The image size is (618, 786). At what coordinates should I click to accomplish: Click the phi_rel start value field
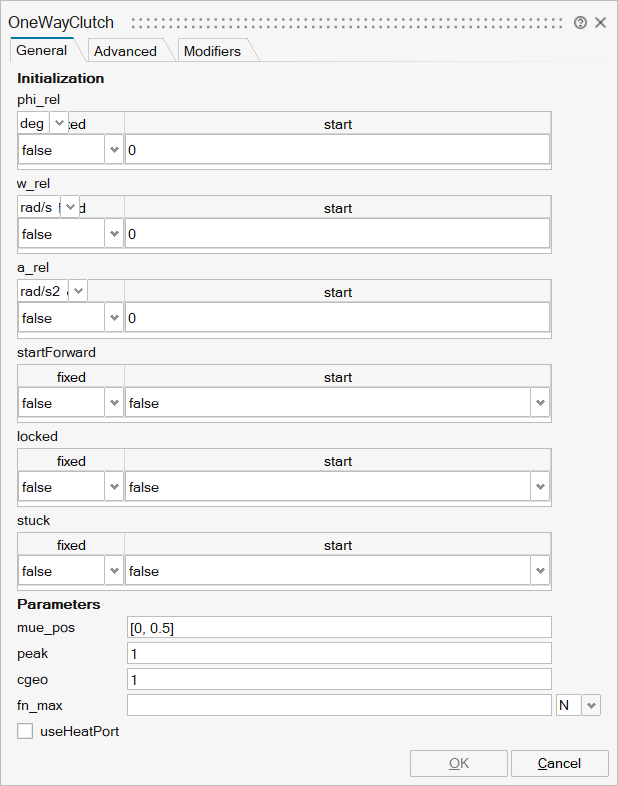[337, 150]
